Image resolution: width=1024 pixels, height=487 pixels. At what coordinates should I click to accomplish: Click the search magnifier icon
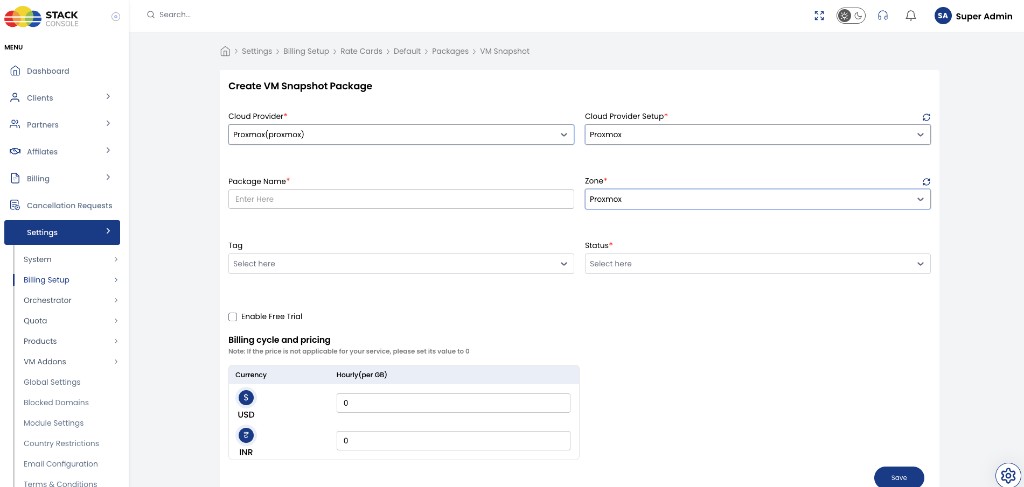click(151, 14)
